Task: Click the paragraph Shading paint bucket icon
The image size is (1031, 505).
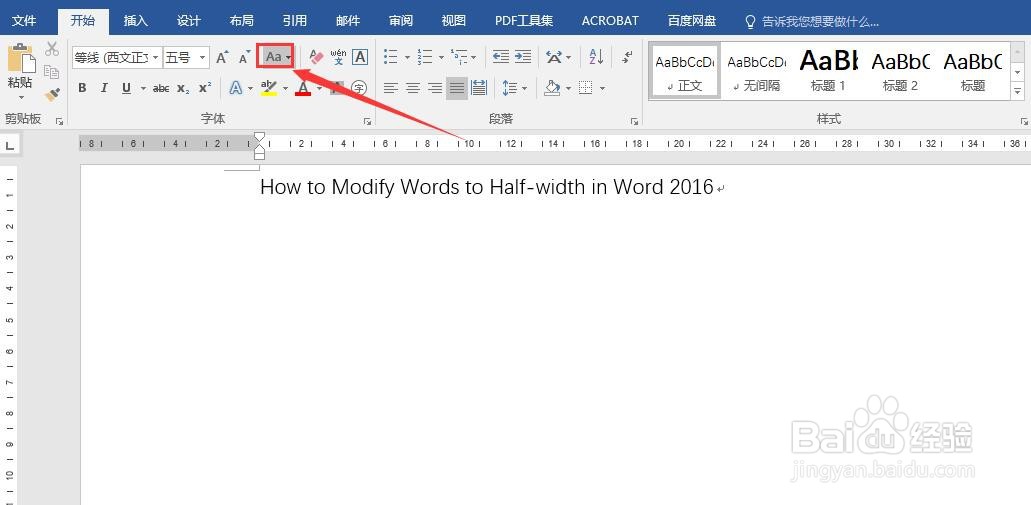Action: [552, 88]
